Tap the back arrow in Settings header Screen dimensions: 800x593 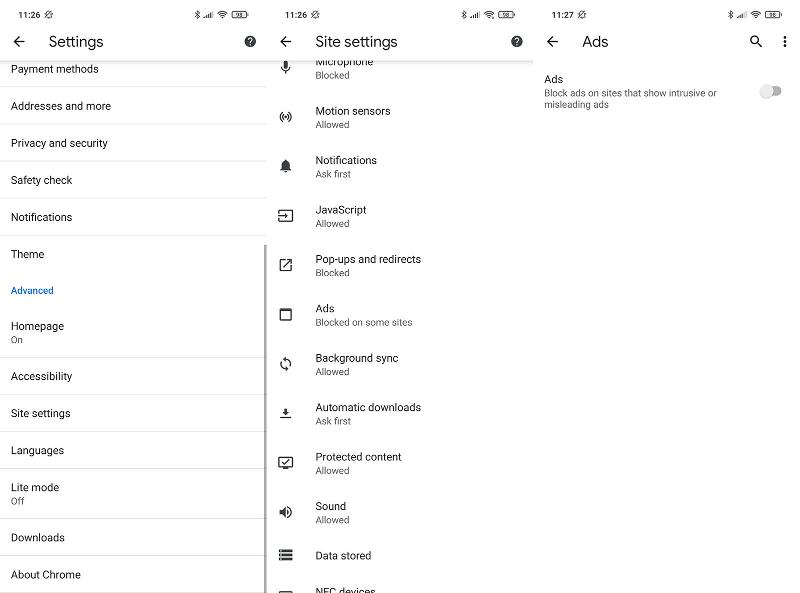(x=19, y=42)
